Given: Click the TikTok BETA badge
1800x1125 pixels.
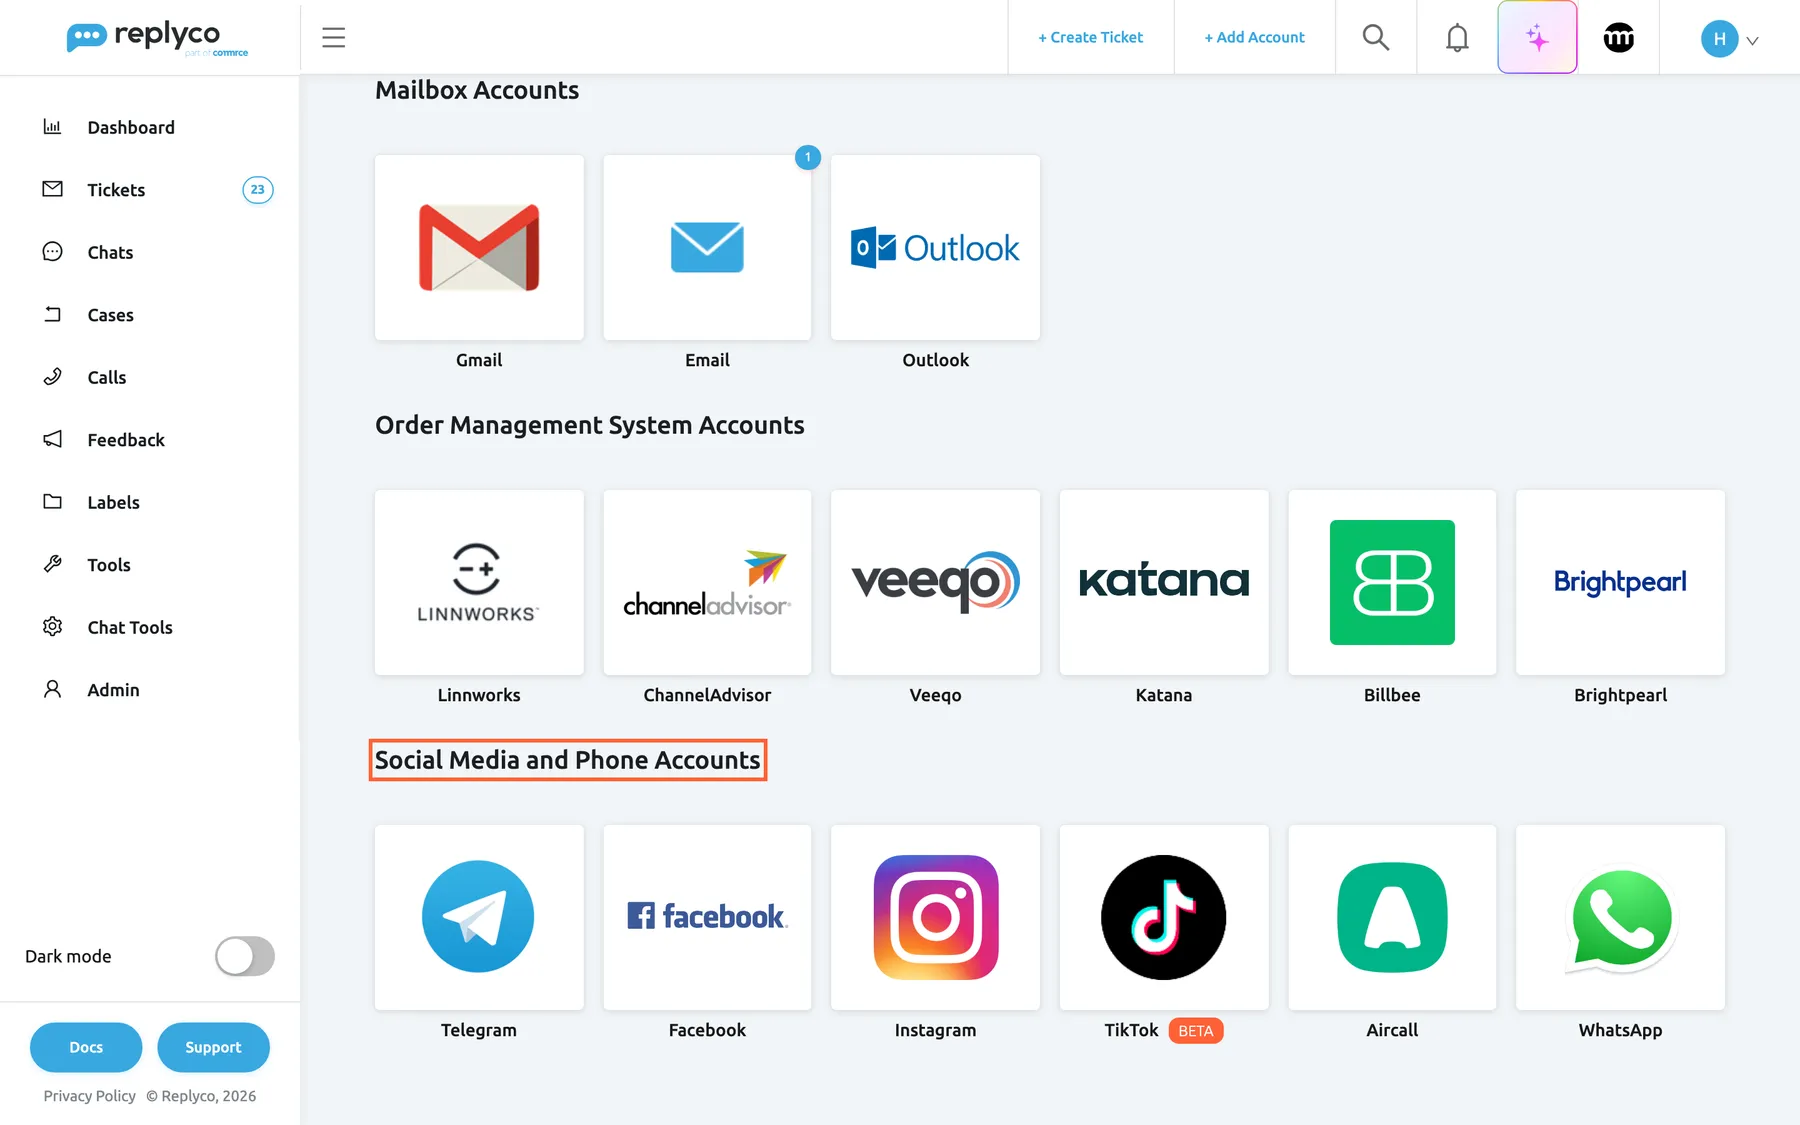Looking at the screenshot, I should [x=1195, y=1031].
